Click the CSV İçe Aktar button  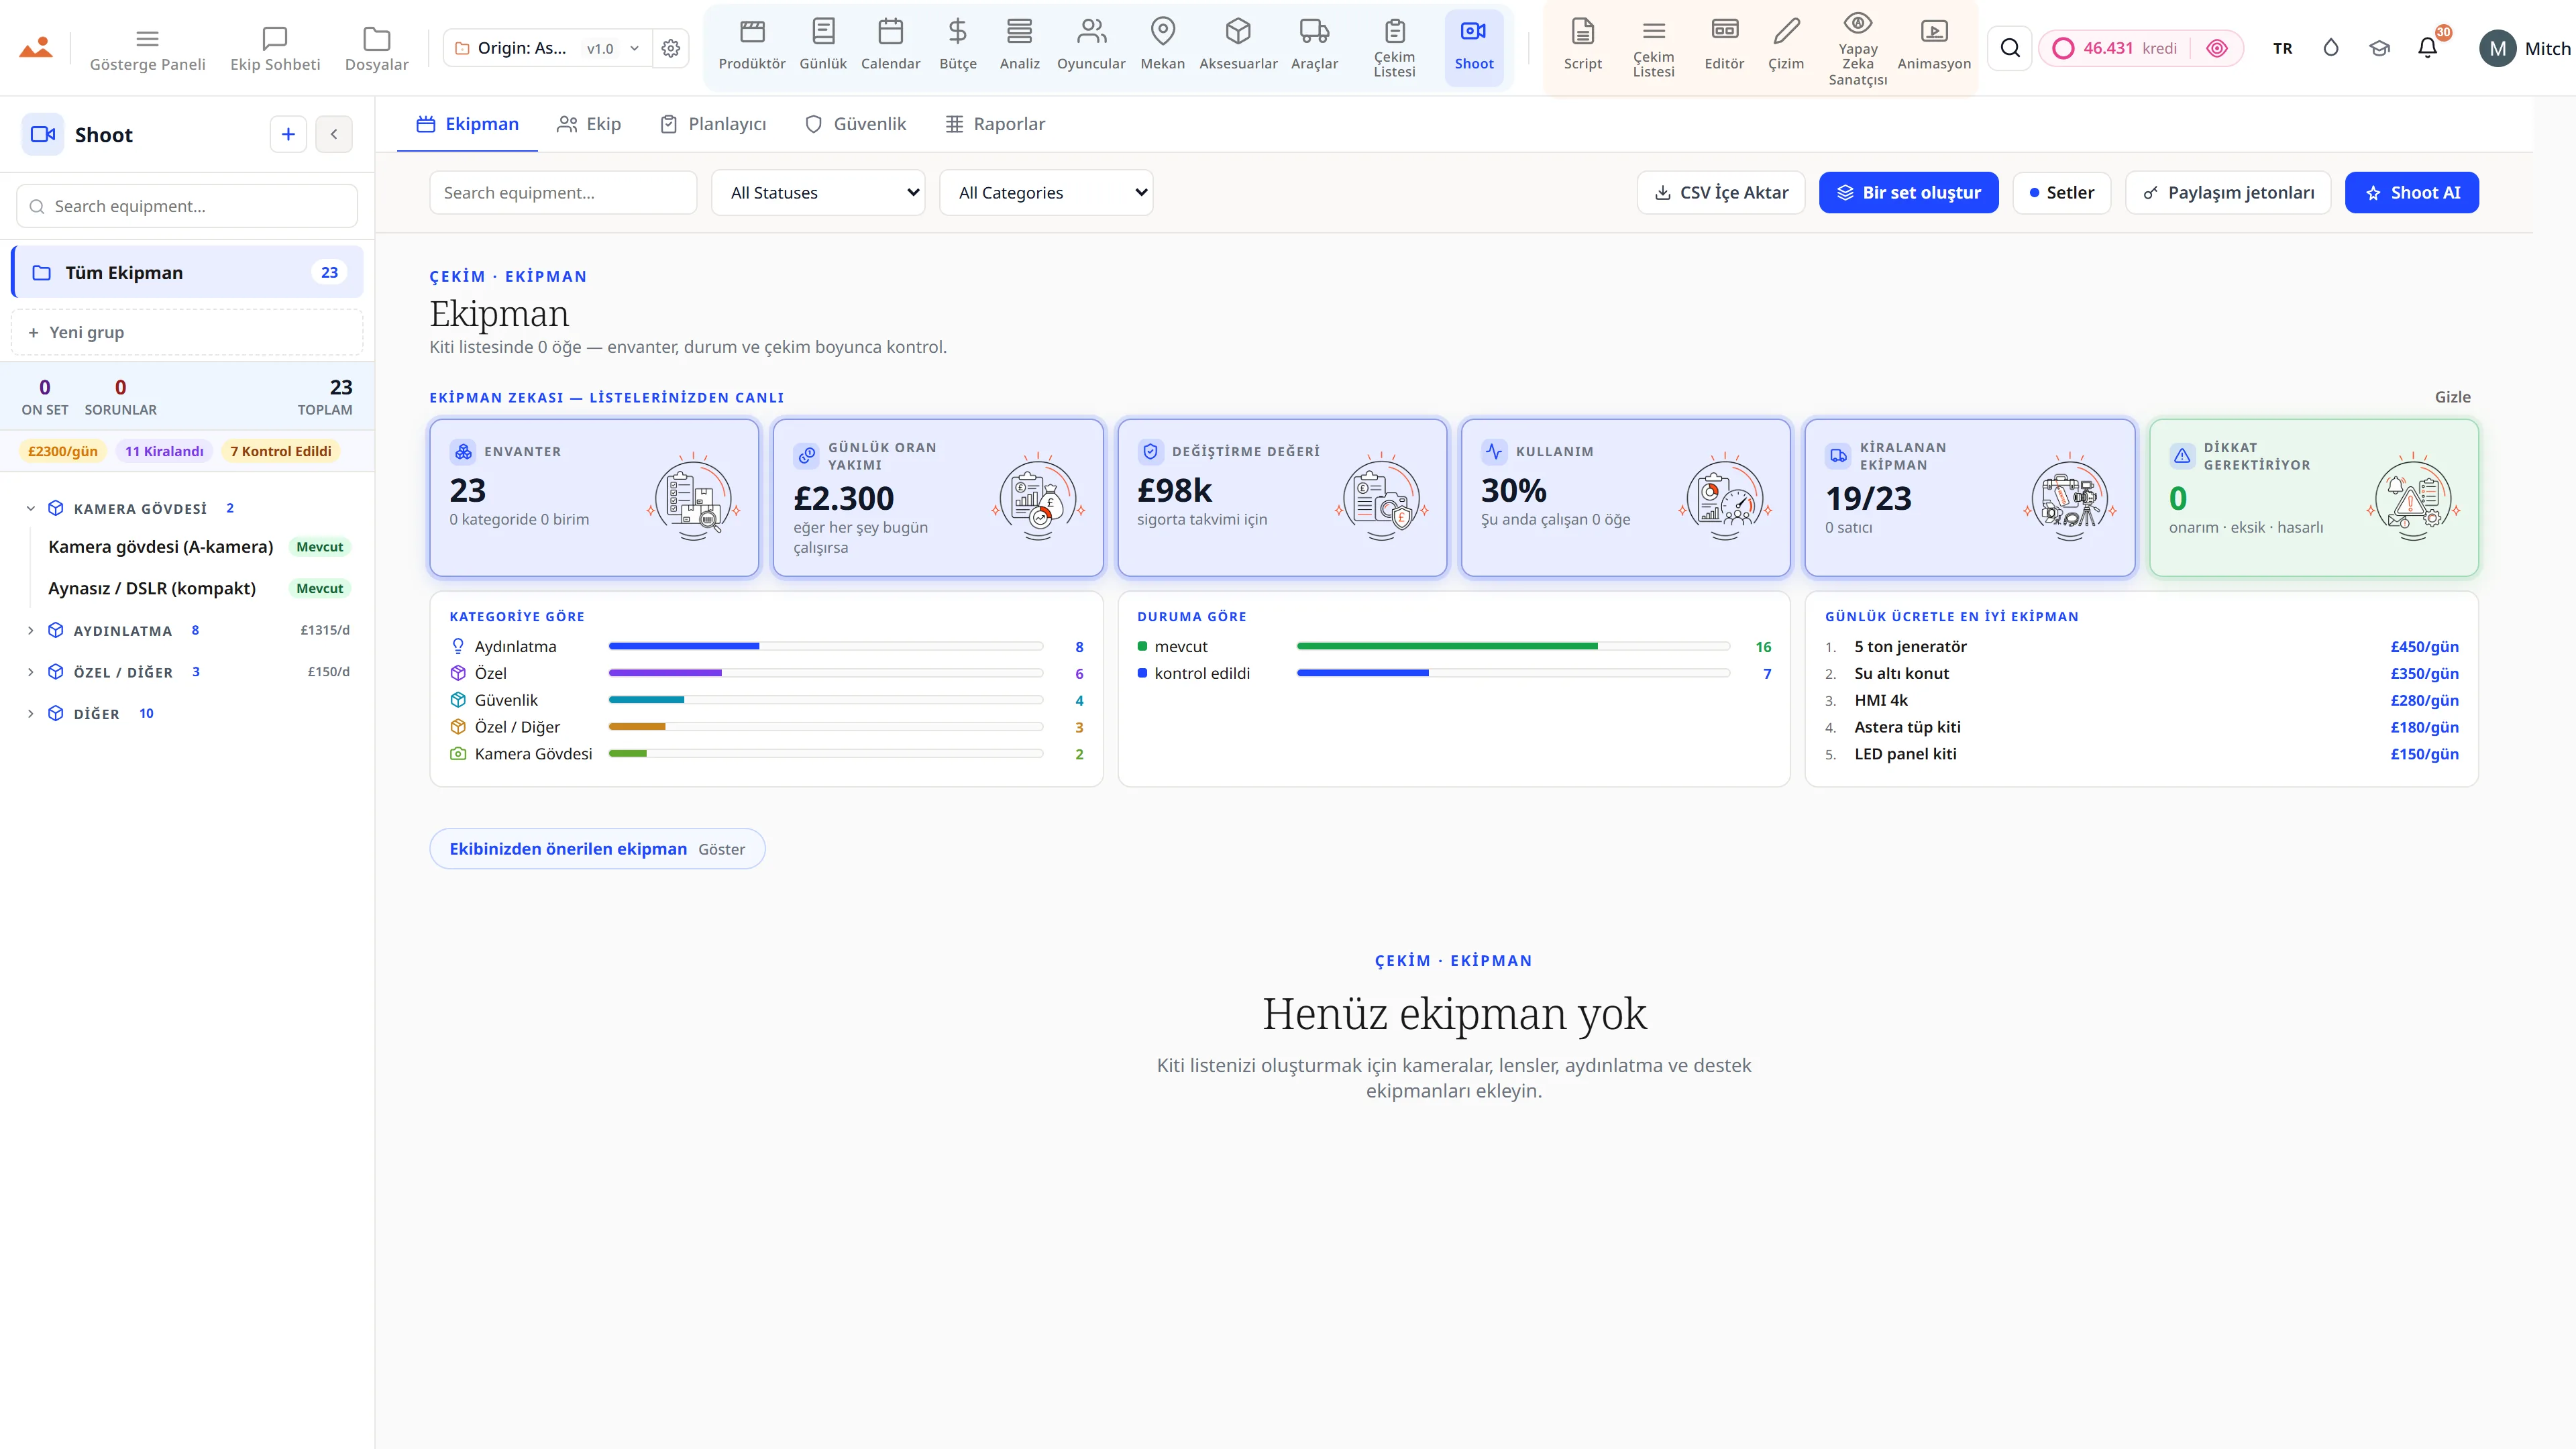(1720, 193)
